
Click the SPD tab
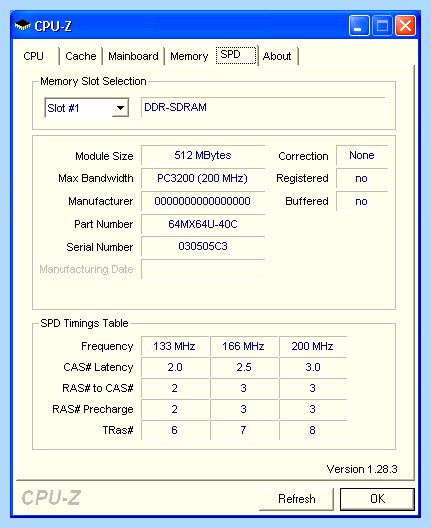coord(236,55)
